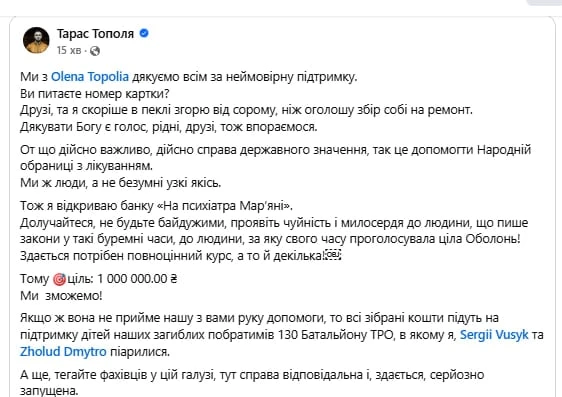562x397 pixels.
Task: Open the post timestamp 15 хв
Action: click(69, 51)
